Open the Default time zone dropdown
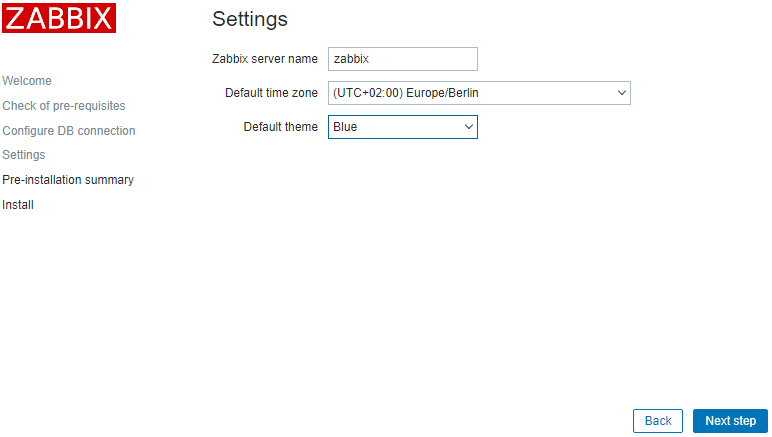The height and width of the screenshot is (437, 772). 478,93
